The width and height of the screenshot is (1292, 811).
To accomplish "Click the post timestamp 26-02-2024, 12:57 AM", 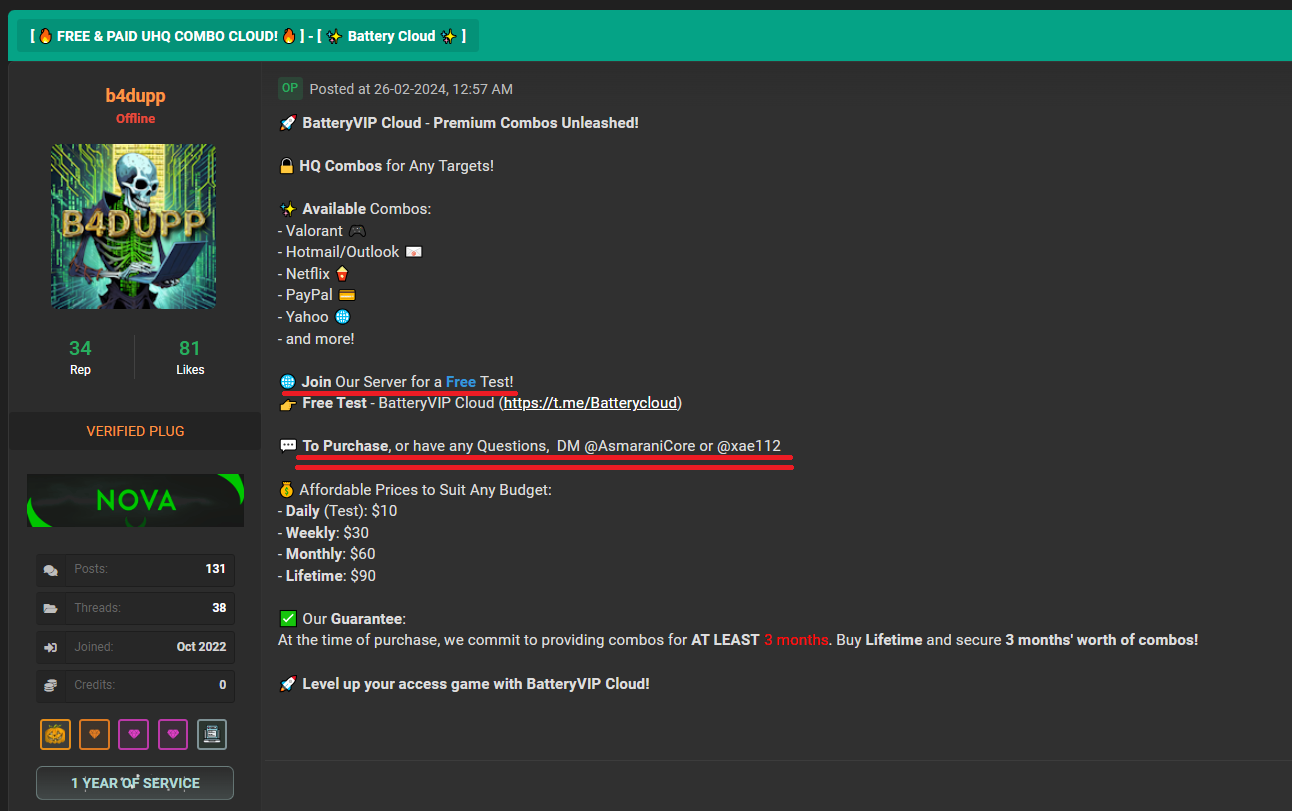I will 443,89.
